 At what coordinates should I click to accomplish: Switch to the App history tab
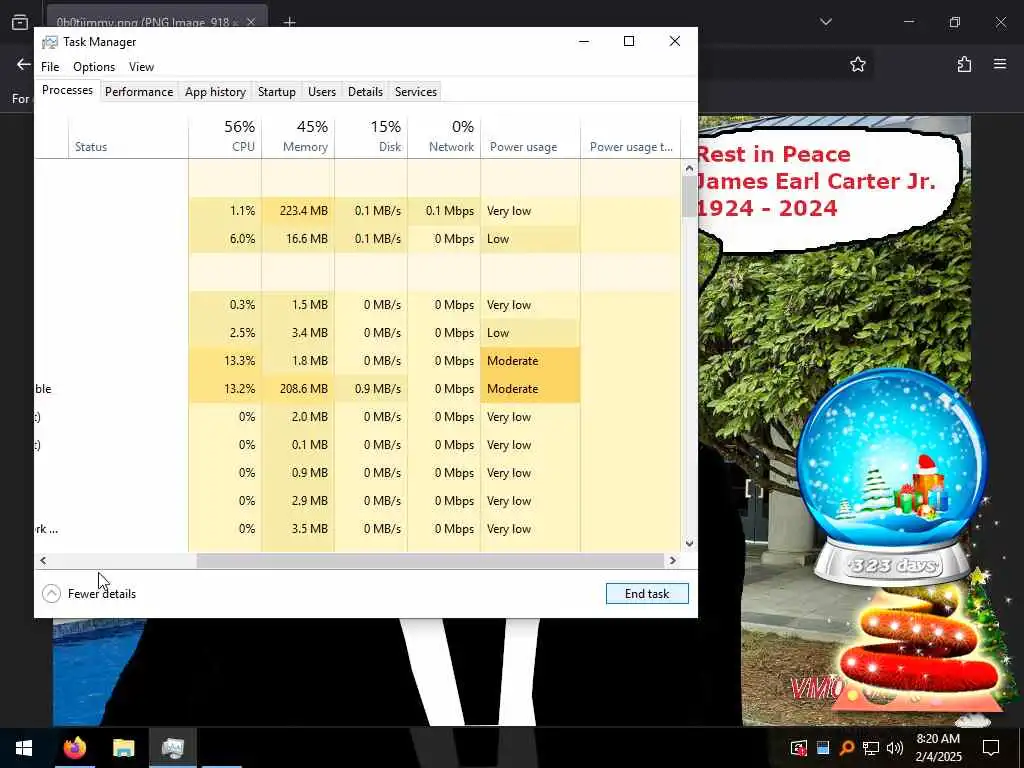click(216, 92)
